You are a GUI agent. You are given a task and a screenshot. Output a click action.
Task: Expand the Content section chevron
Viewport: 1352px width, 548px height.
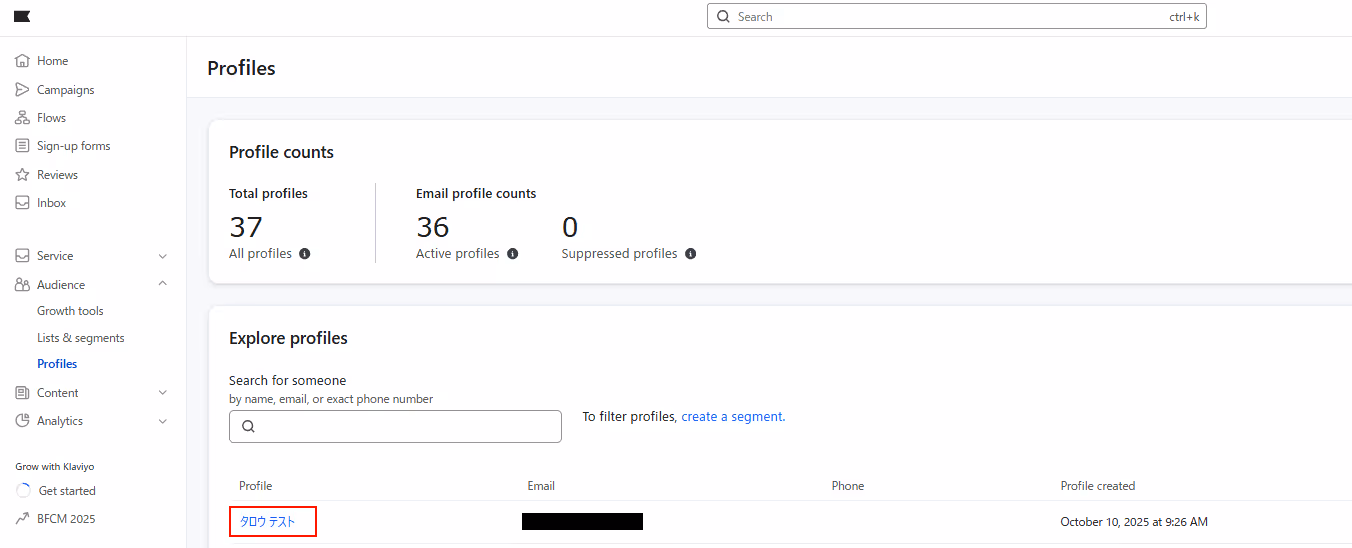click(163, 393)
